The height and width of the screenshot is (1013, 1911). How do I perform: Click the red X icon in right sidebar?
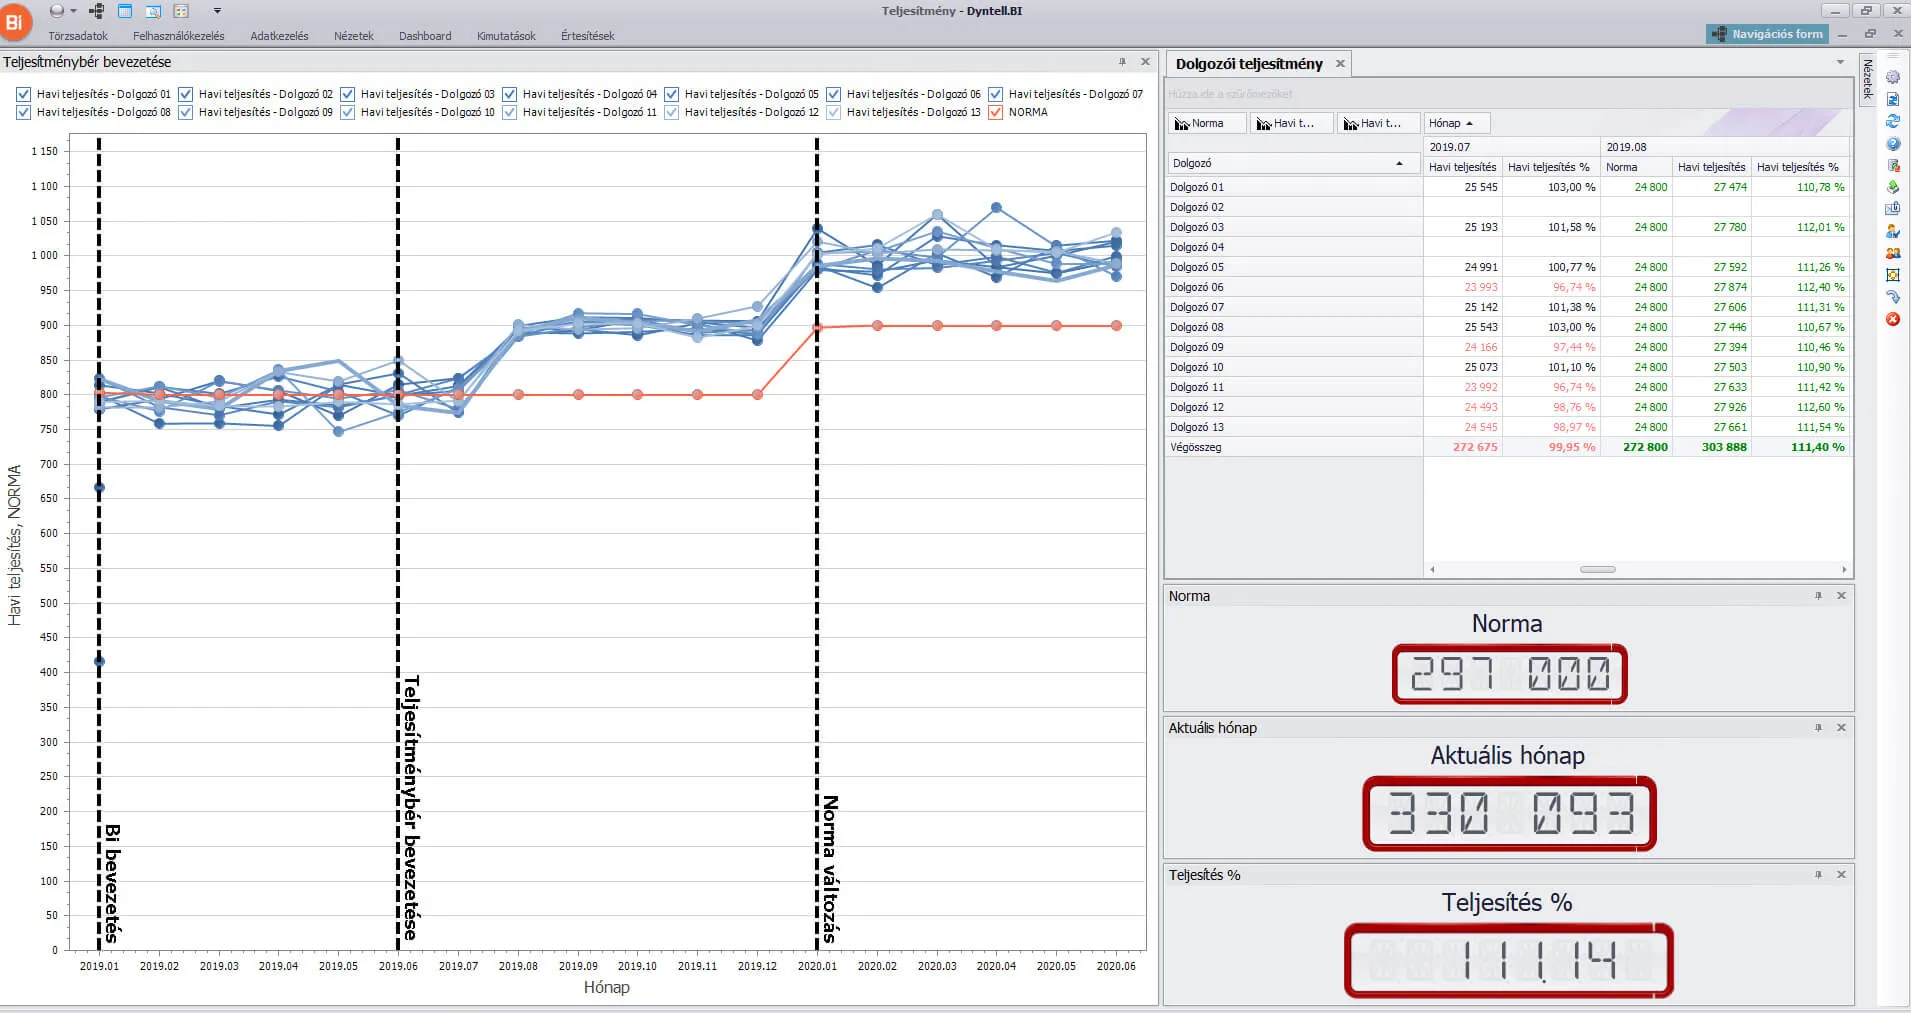point(1892,319)
